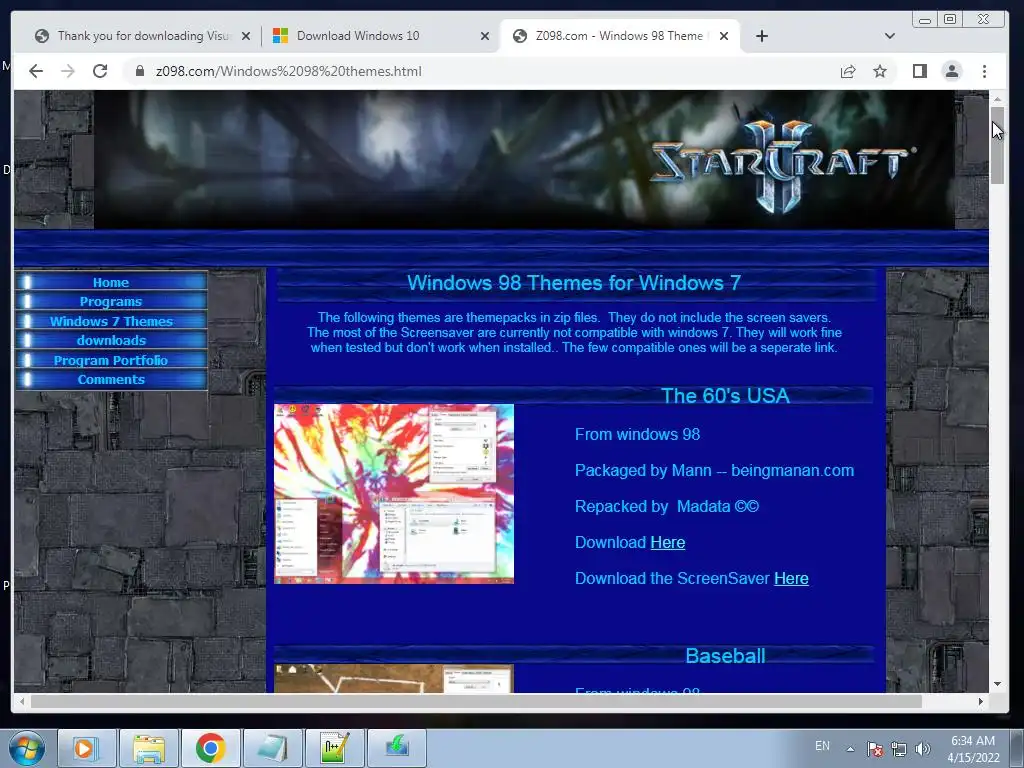The height and width of the screenshot is (768, 1024).
Task: Click the Baseball theme preview thumbnail
Action: pyautogui.click(x=394, y=679)
